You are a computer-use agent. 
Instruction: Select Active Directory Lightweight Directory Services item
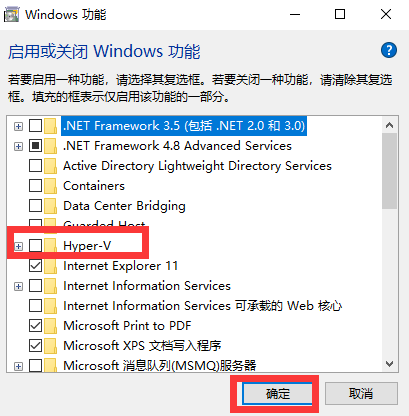click(197, 166)
